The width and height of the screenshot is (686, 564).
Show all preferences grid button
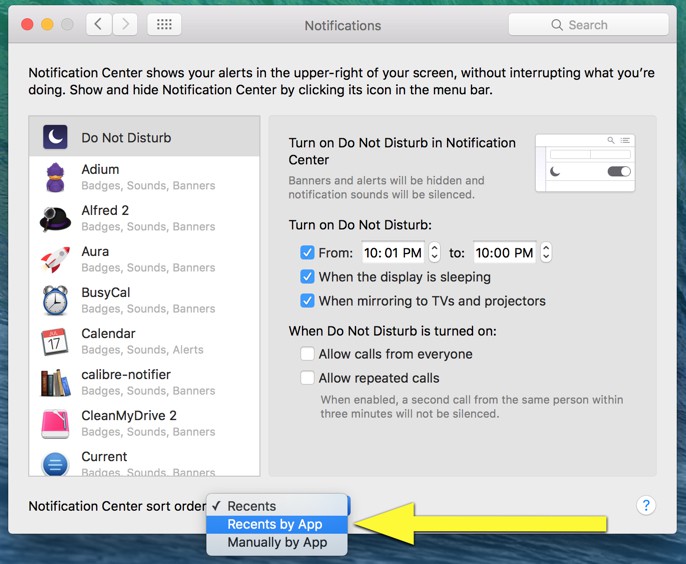pos(164,25)
